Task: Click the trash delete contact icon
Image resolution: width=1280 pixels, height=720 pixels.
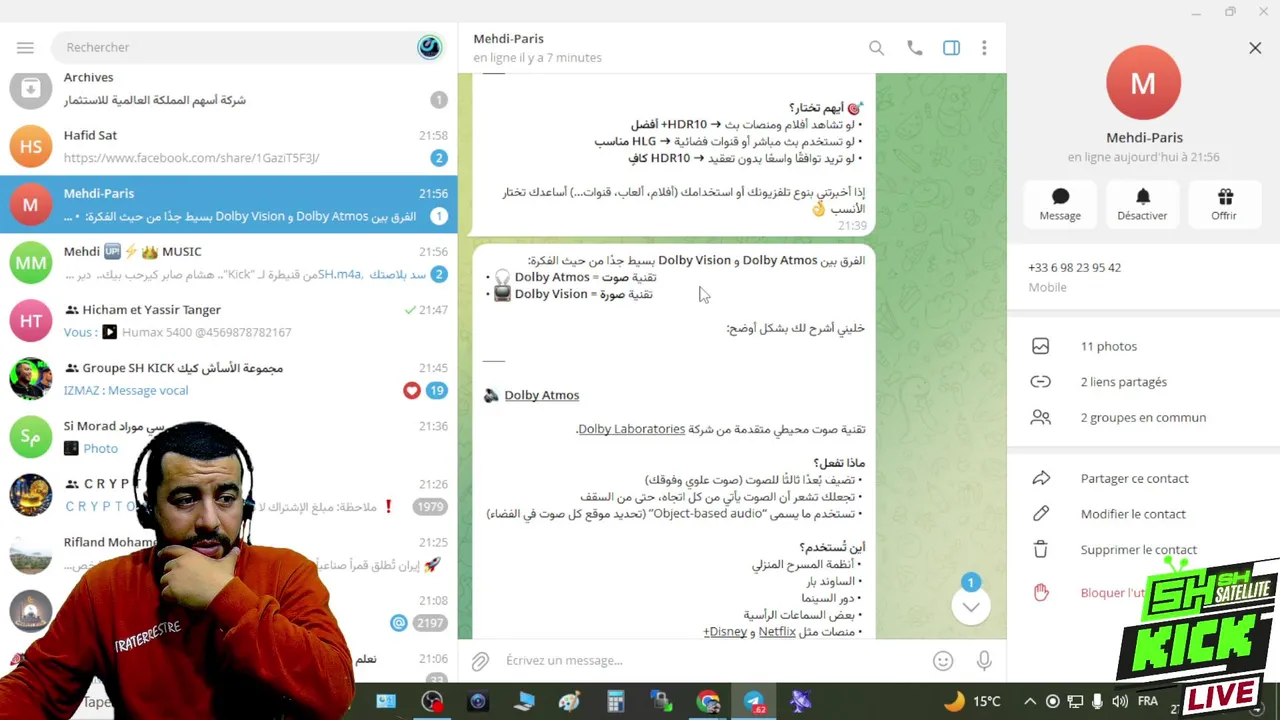Action: 1041,550
